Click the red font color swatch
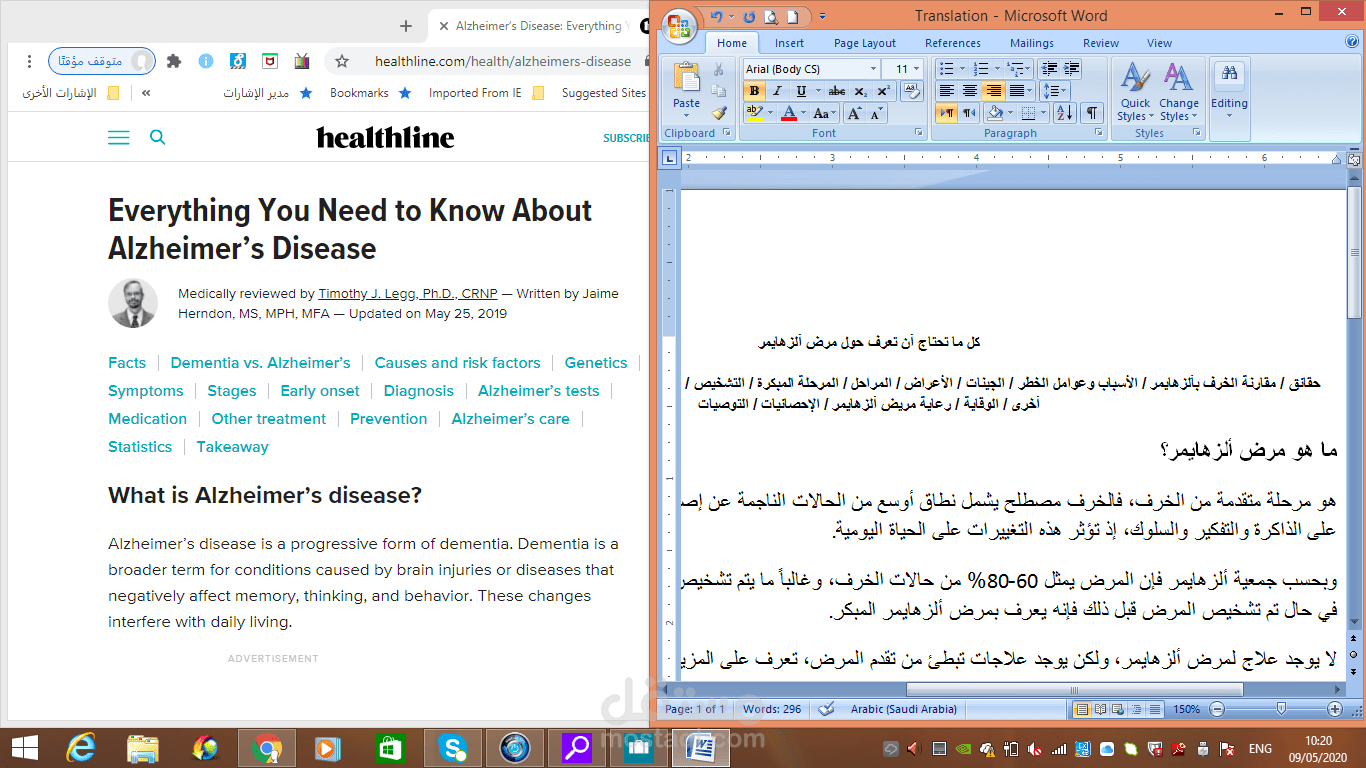1366x768 pixels. coord(789,114)
